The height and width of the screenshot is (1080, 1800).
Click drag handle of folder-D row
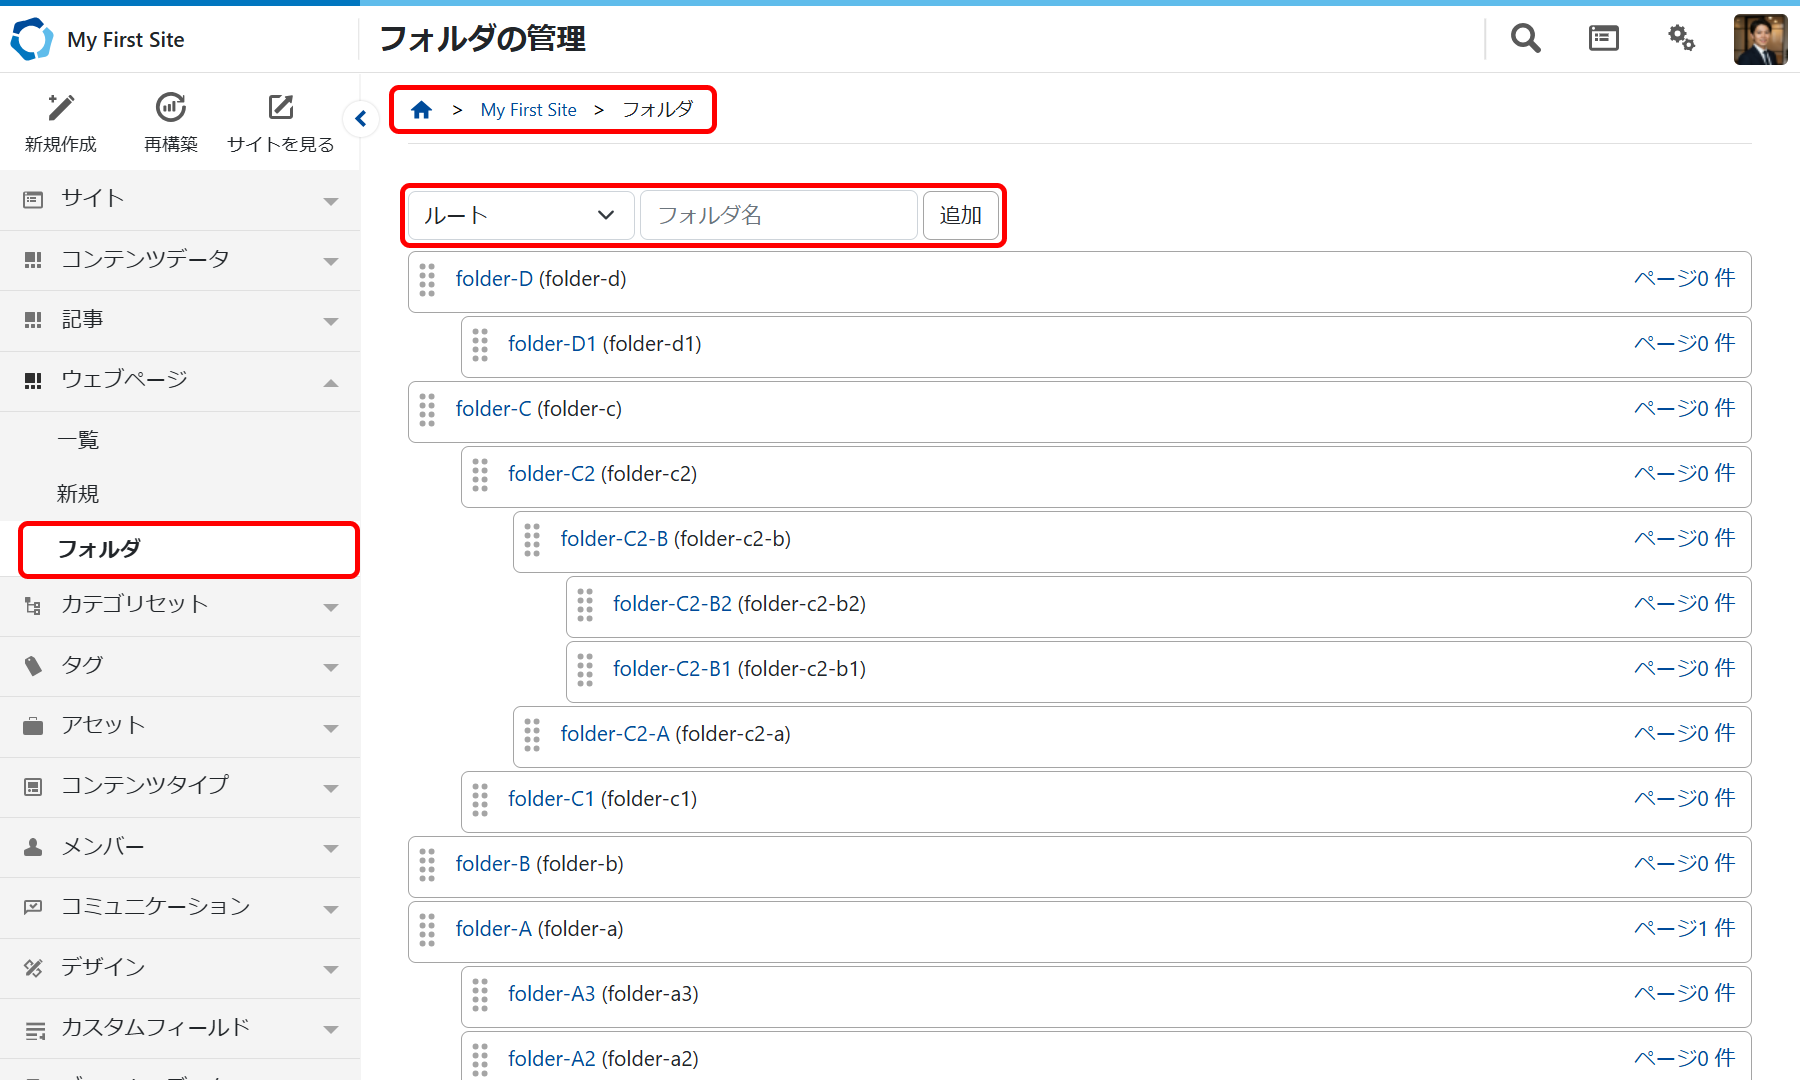click(428, 280)
